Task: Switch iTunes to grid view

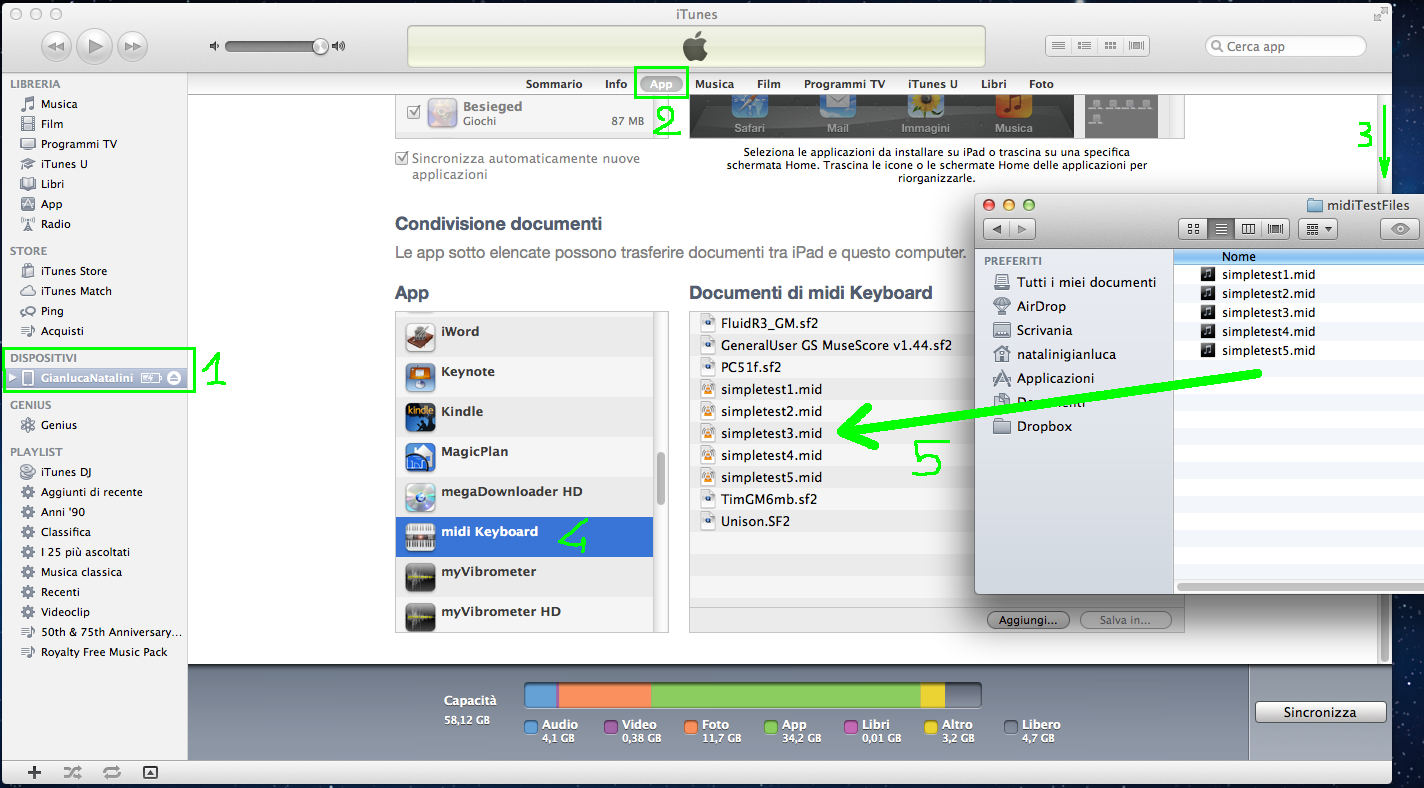Action: pos(1110,46)
